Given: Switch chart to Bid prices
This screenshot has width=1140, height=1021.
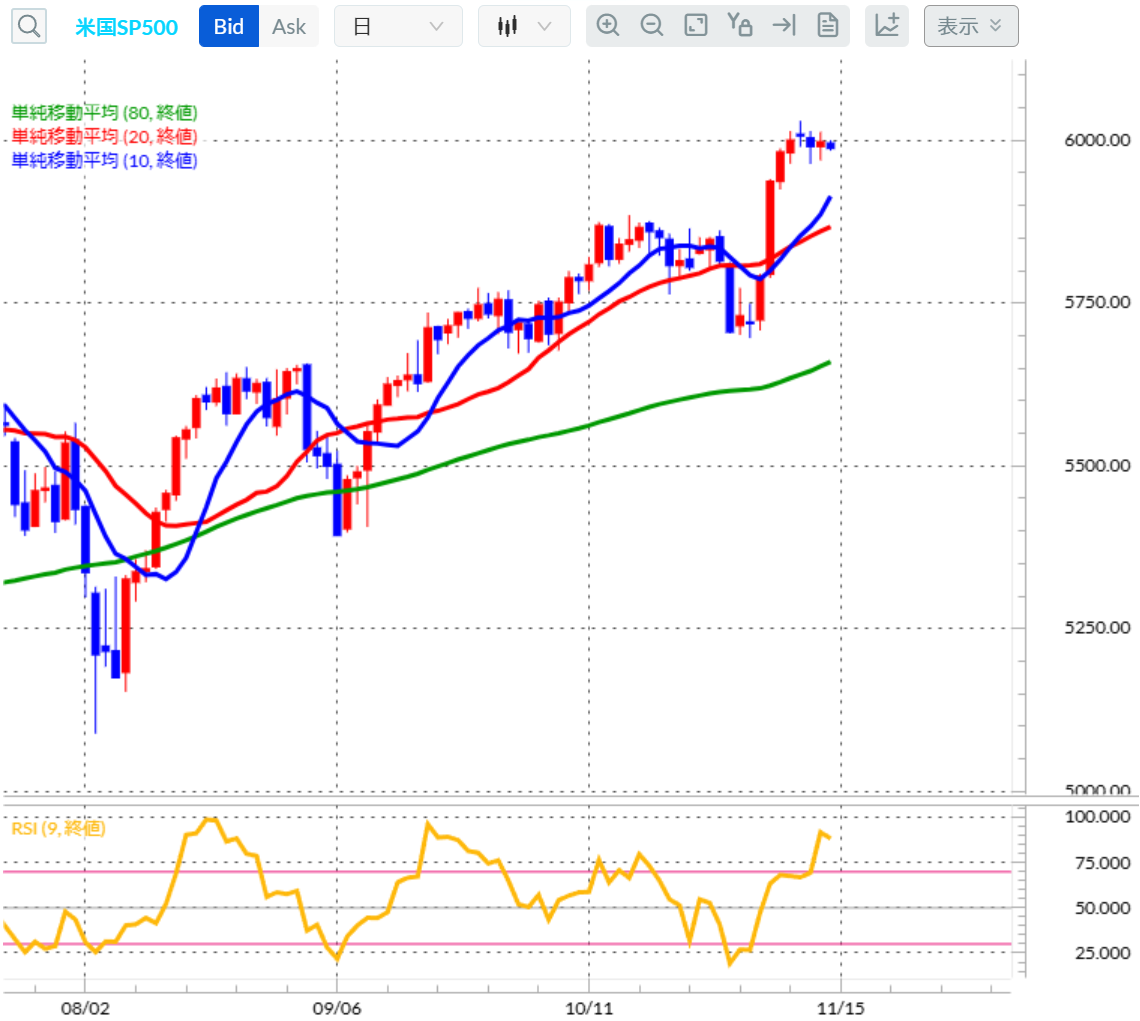Looking at the screenshot, I should [228, 26].
